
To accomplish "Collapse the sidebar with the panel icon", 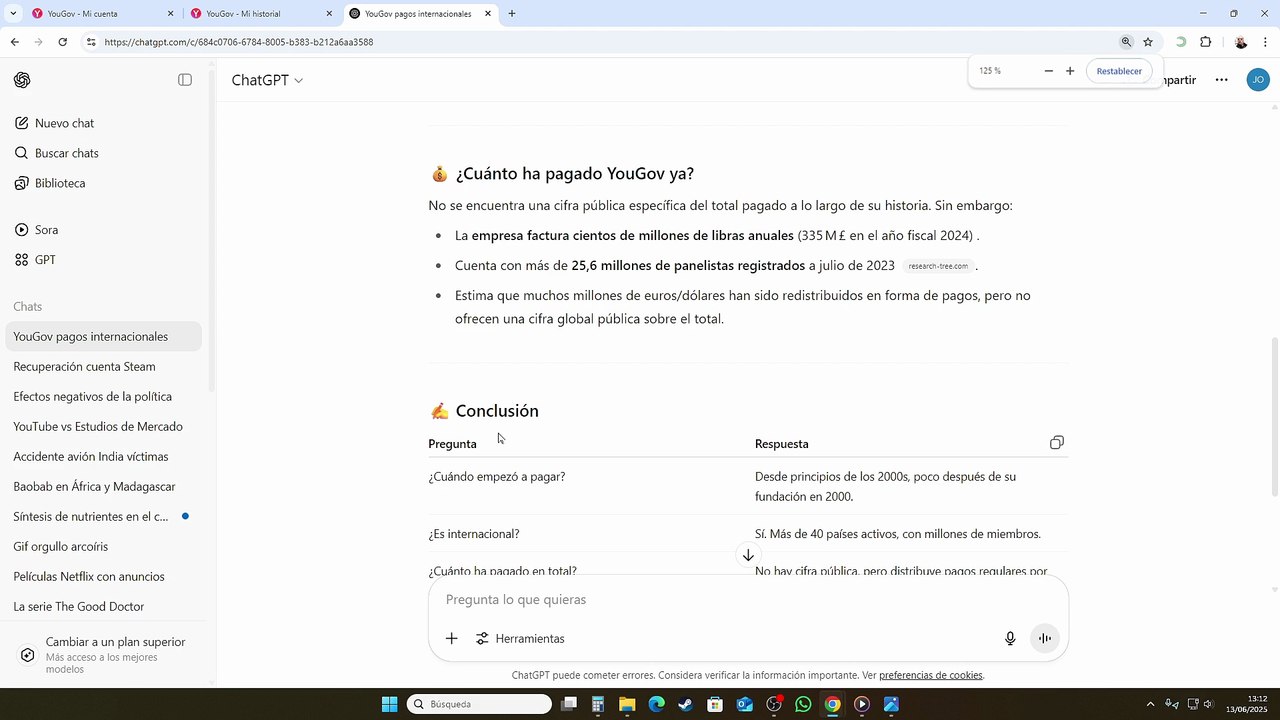I will tap(185, 80).
